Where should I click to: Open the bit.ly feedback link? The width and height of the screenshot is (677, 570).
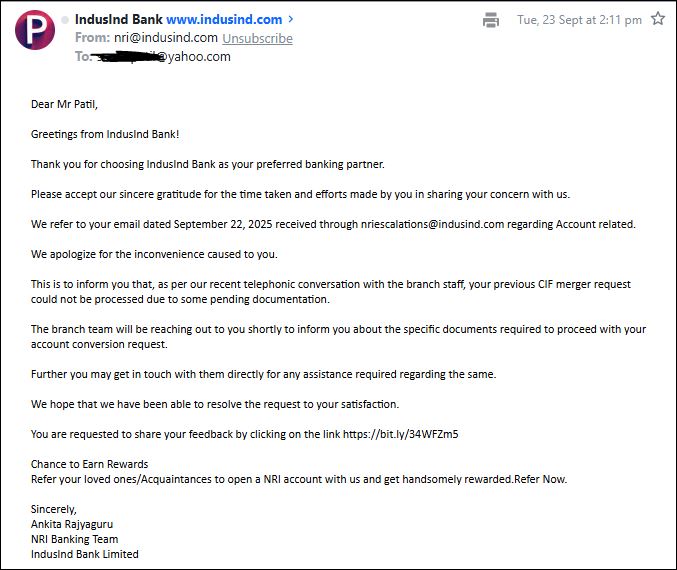400,434
